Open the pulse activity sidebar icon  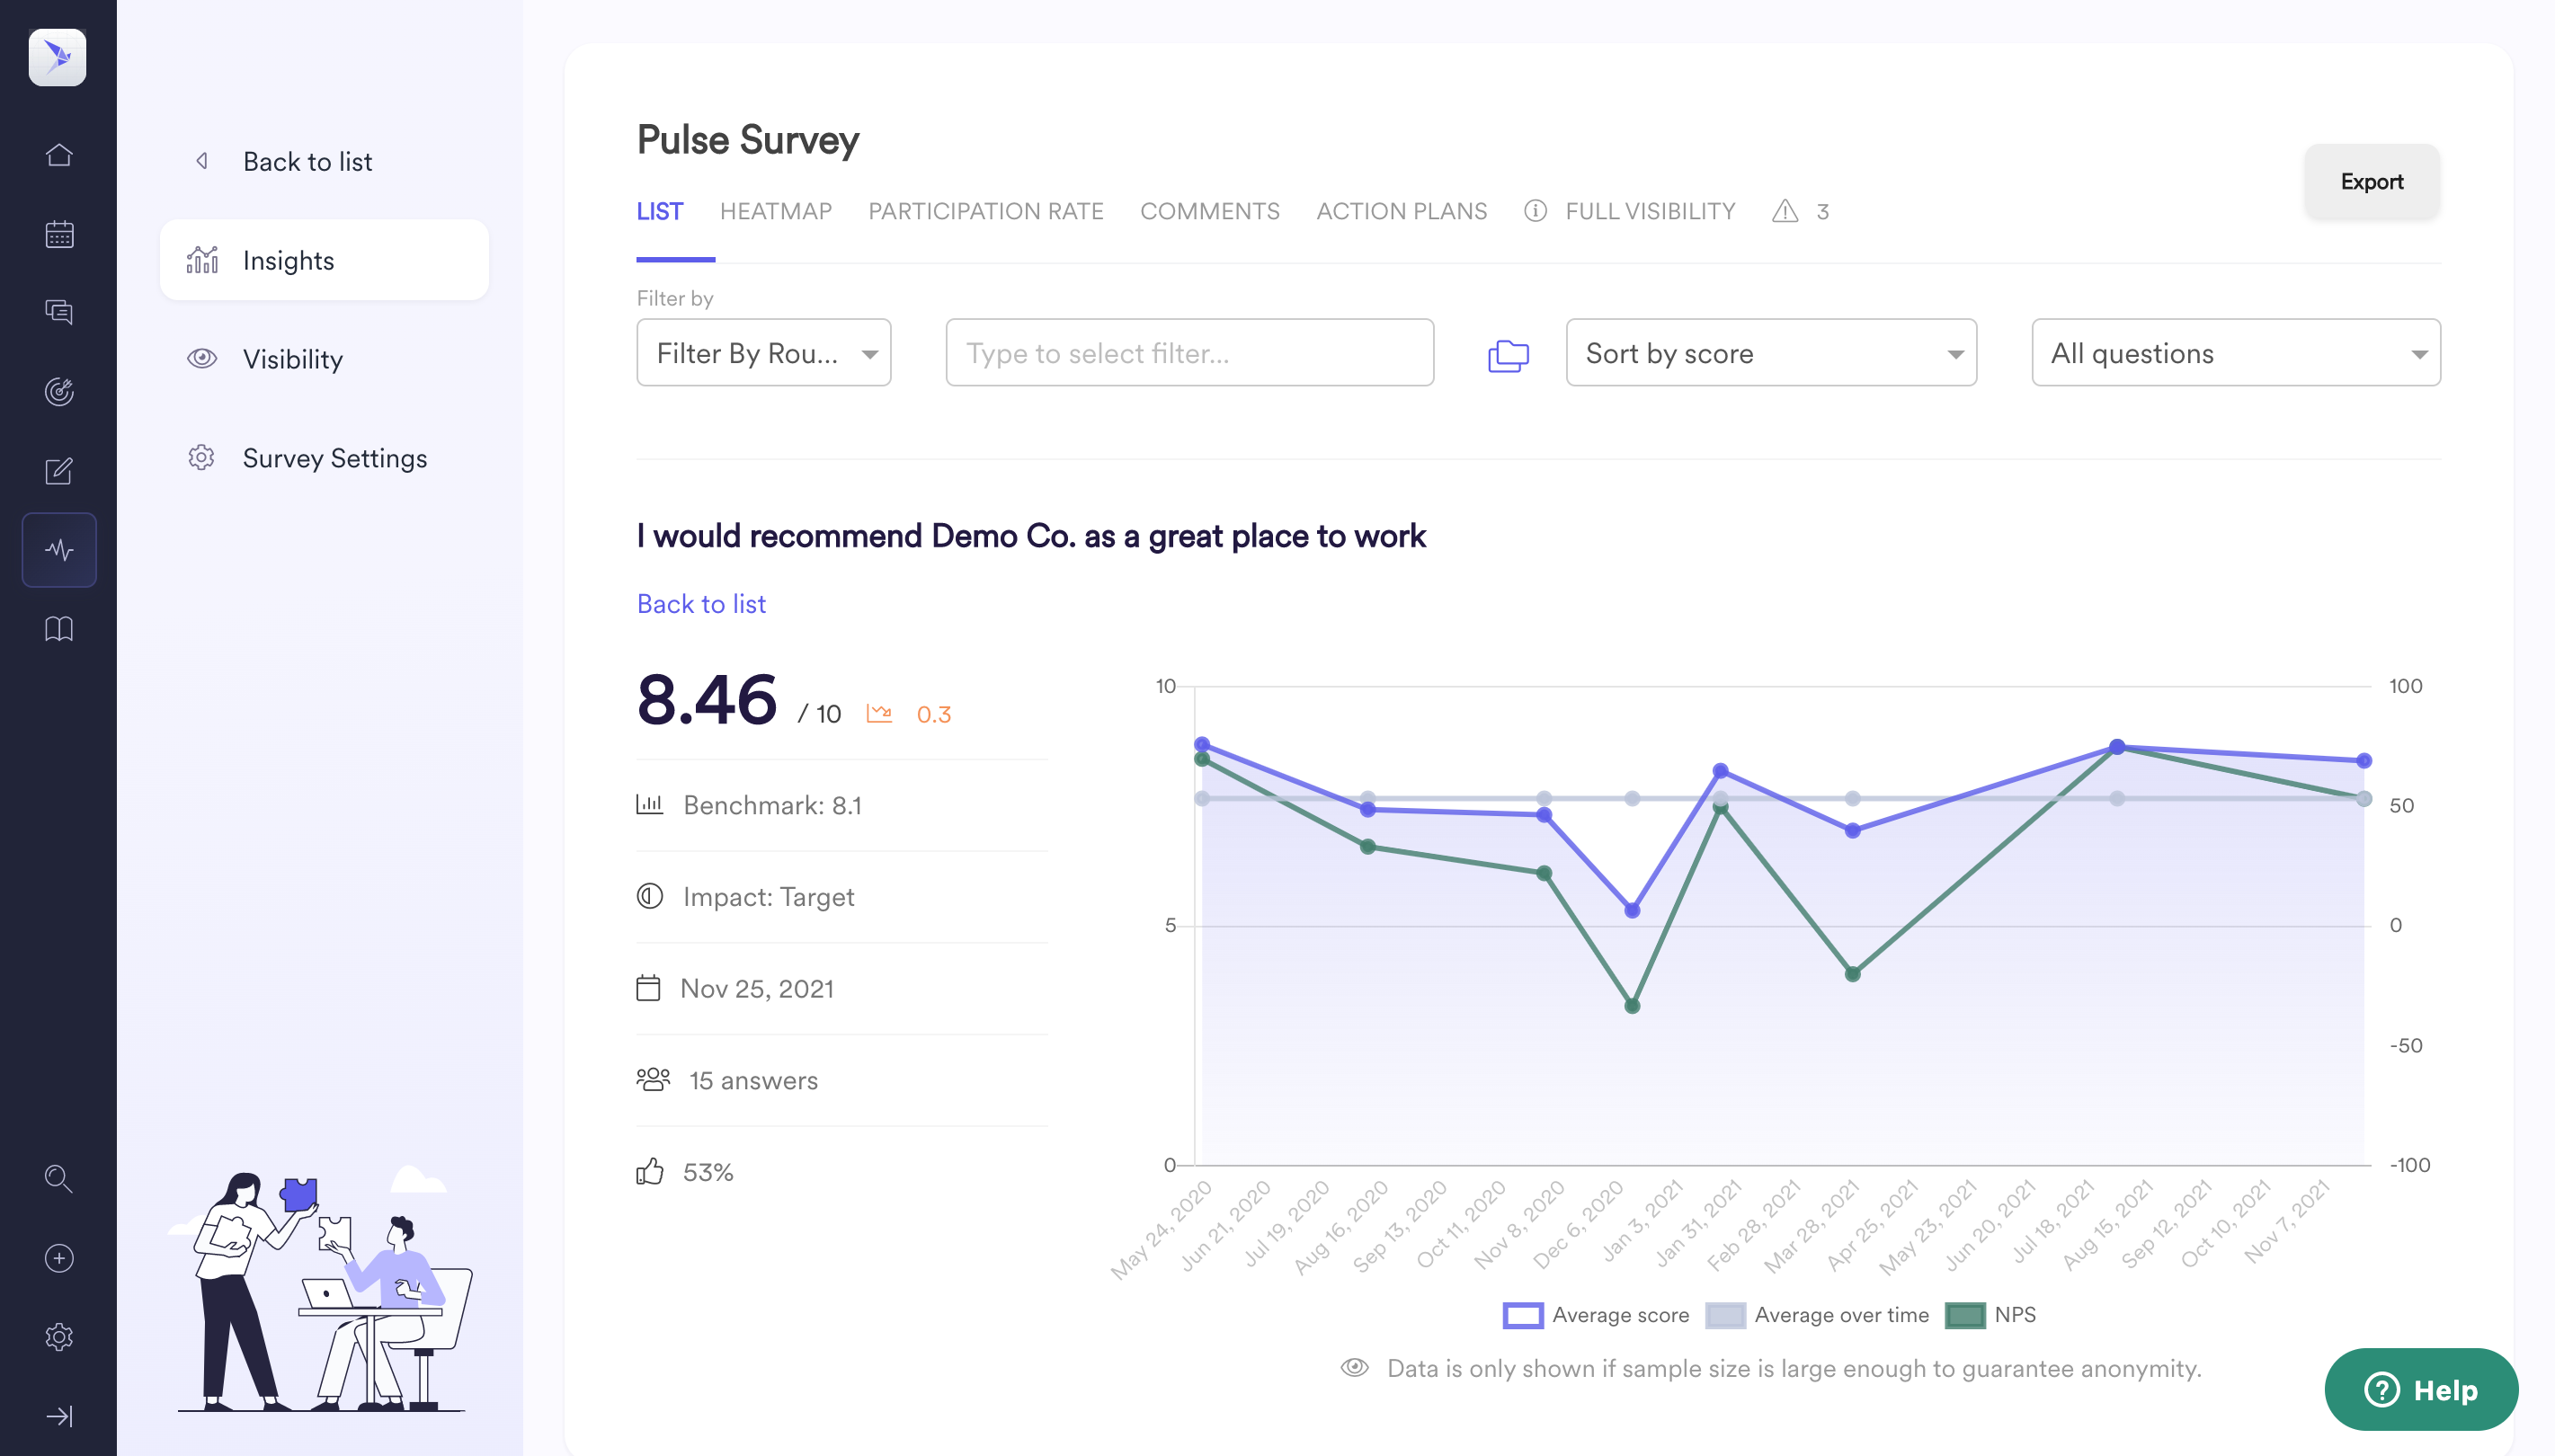pyautogui.click(x=59, y=550)
